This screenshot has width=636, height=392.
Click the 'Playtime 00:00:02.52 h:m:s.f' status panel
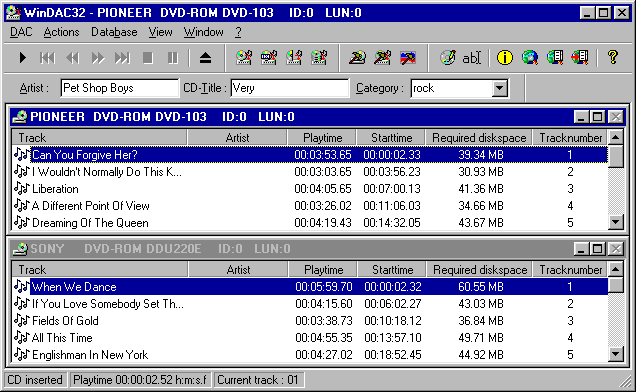tap(140, 380)
